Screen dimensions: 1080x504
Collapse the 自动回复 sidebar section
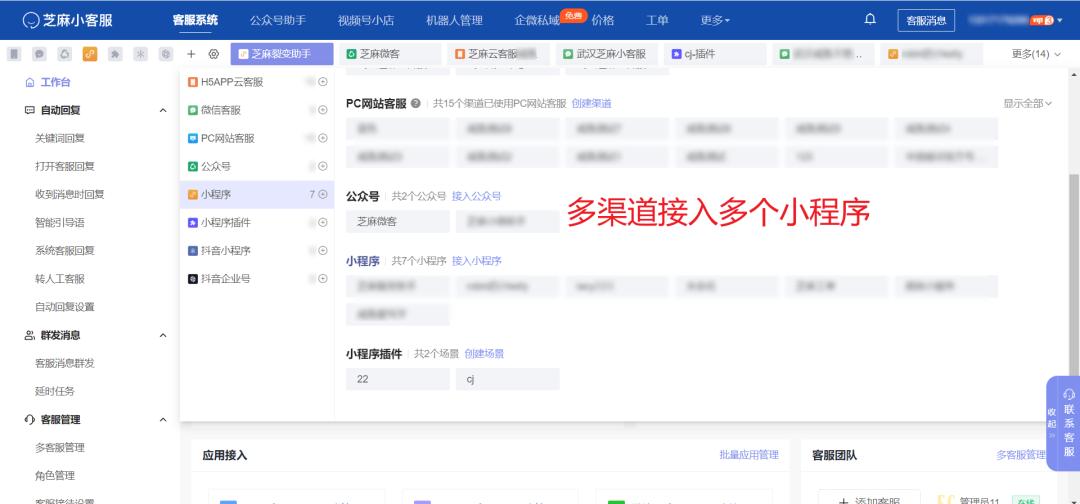(163, 110)
